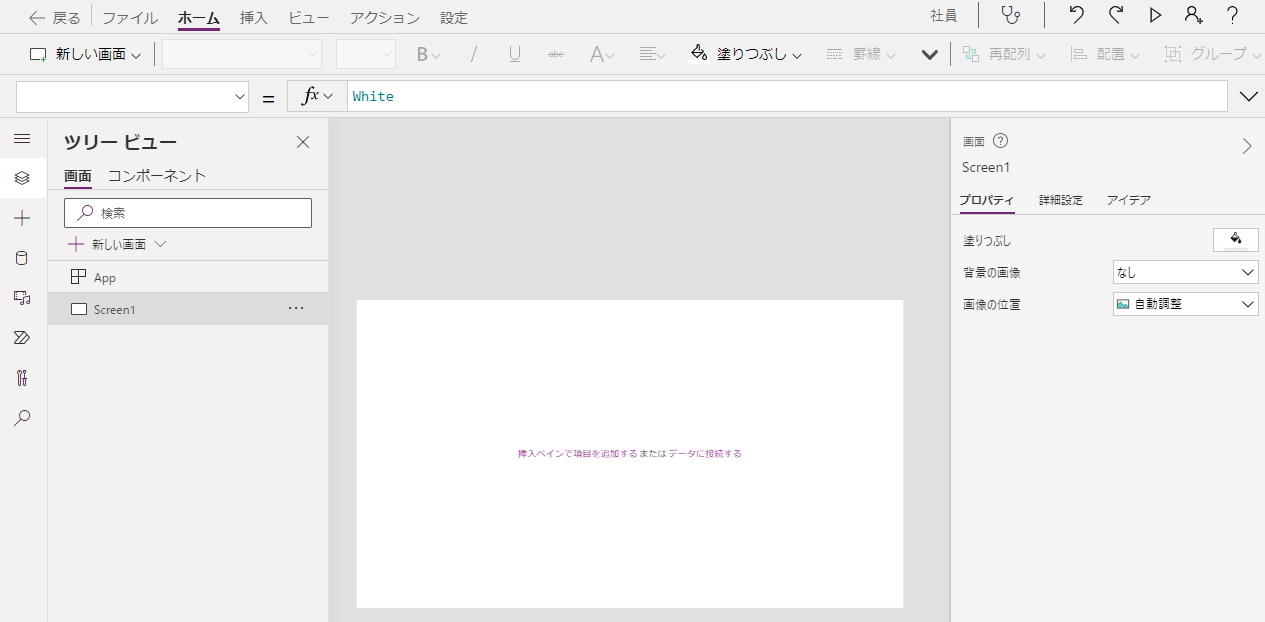Run the App checker stethoscope icon
The height and width of the screenshot is (622, 1265).
1010,16
